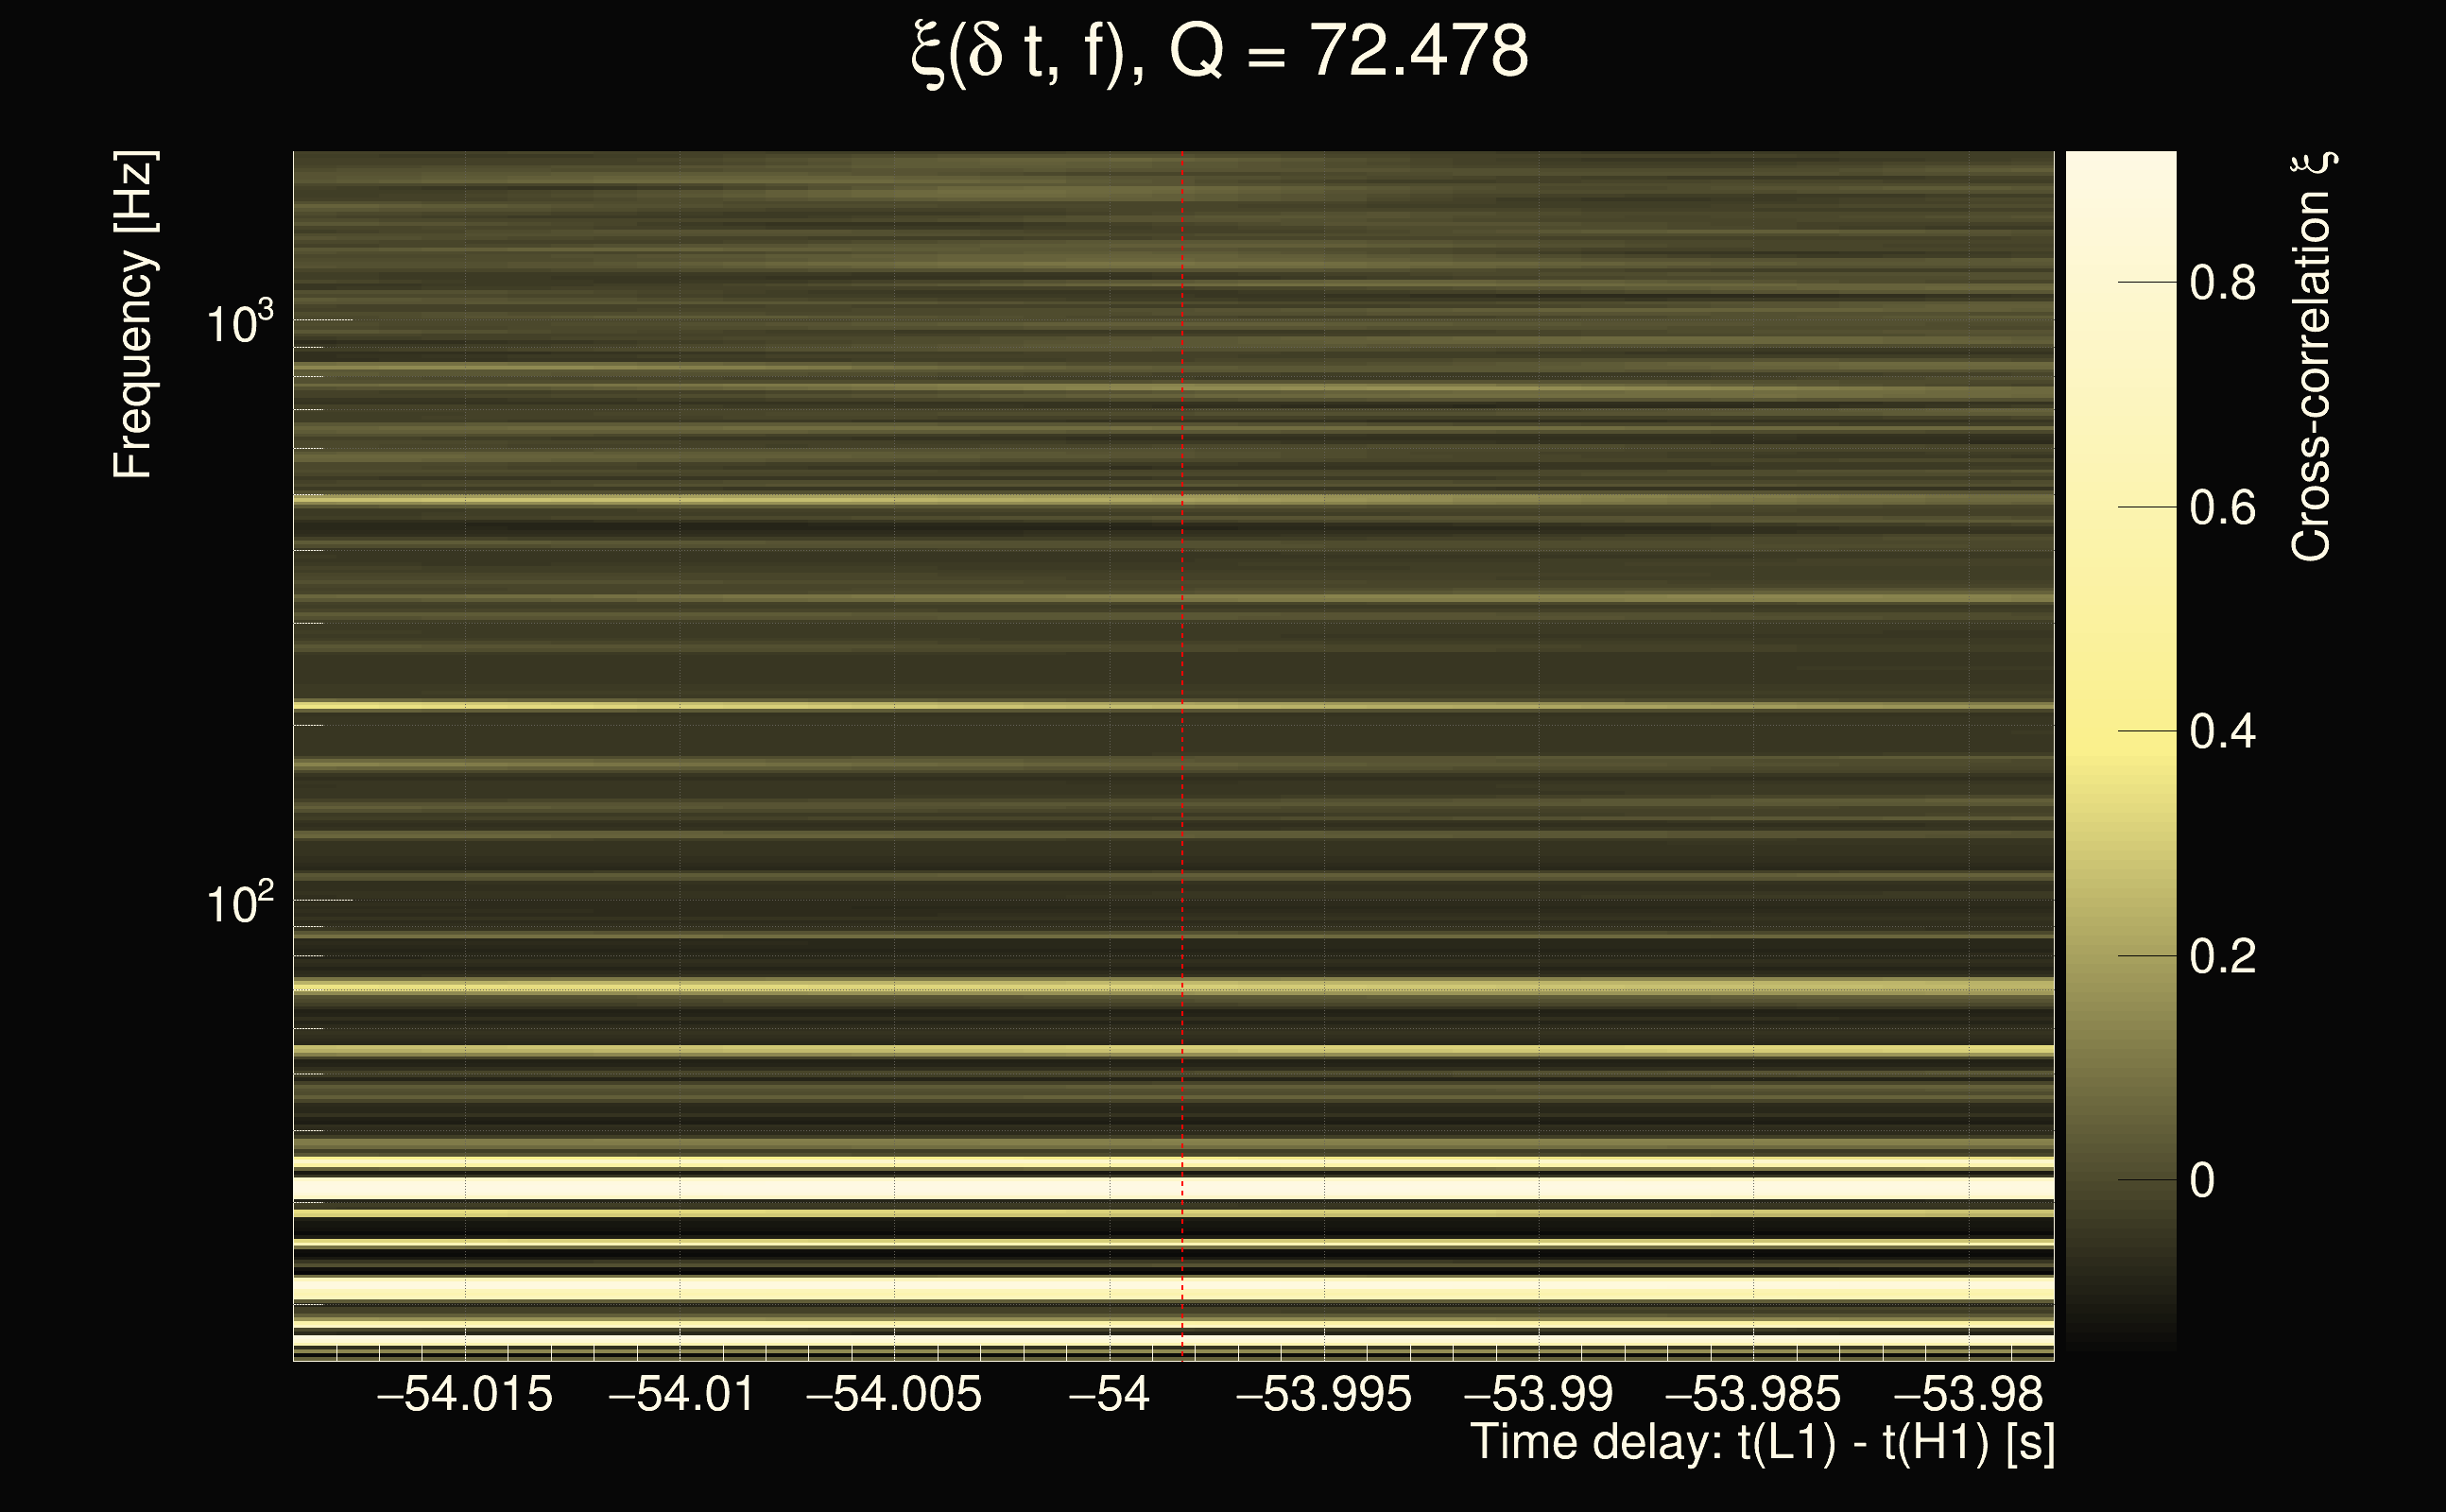Click the -53.98 x-axis tick label
The image size is (2446, 1512).
1968,1395
